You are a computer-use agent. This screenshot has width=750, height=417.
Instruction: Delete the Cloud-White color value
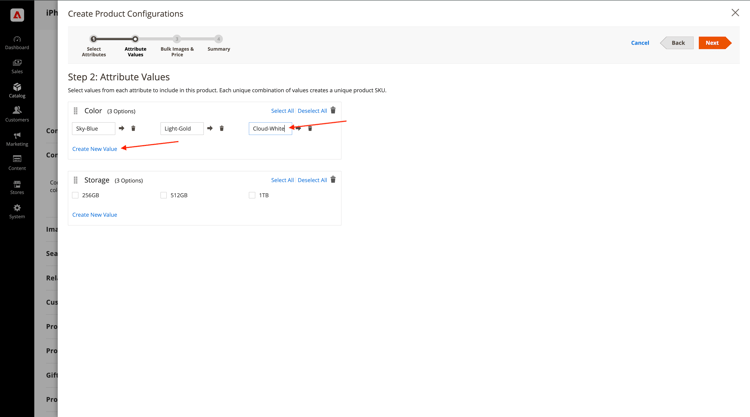(310, 128)
